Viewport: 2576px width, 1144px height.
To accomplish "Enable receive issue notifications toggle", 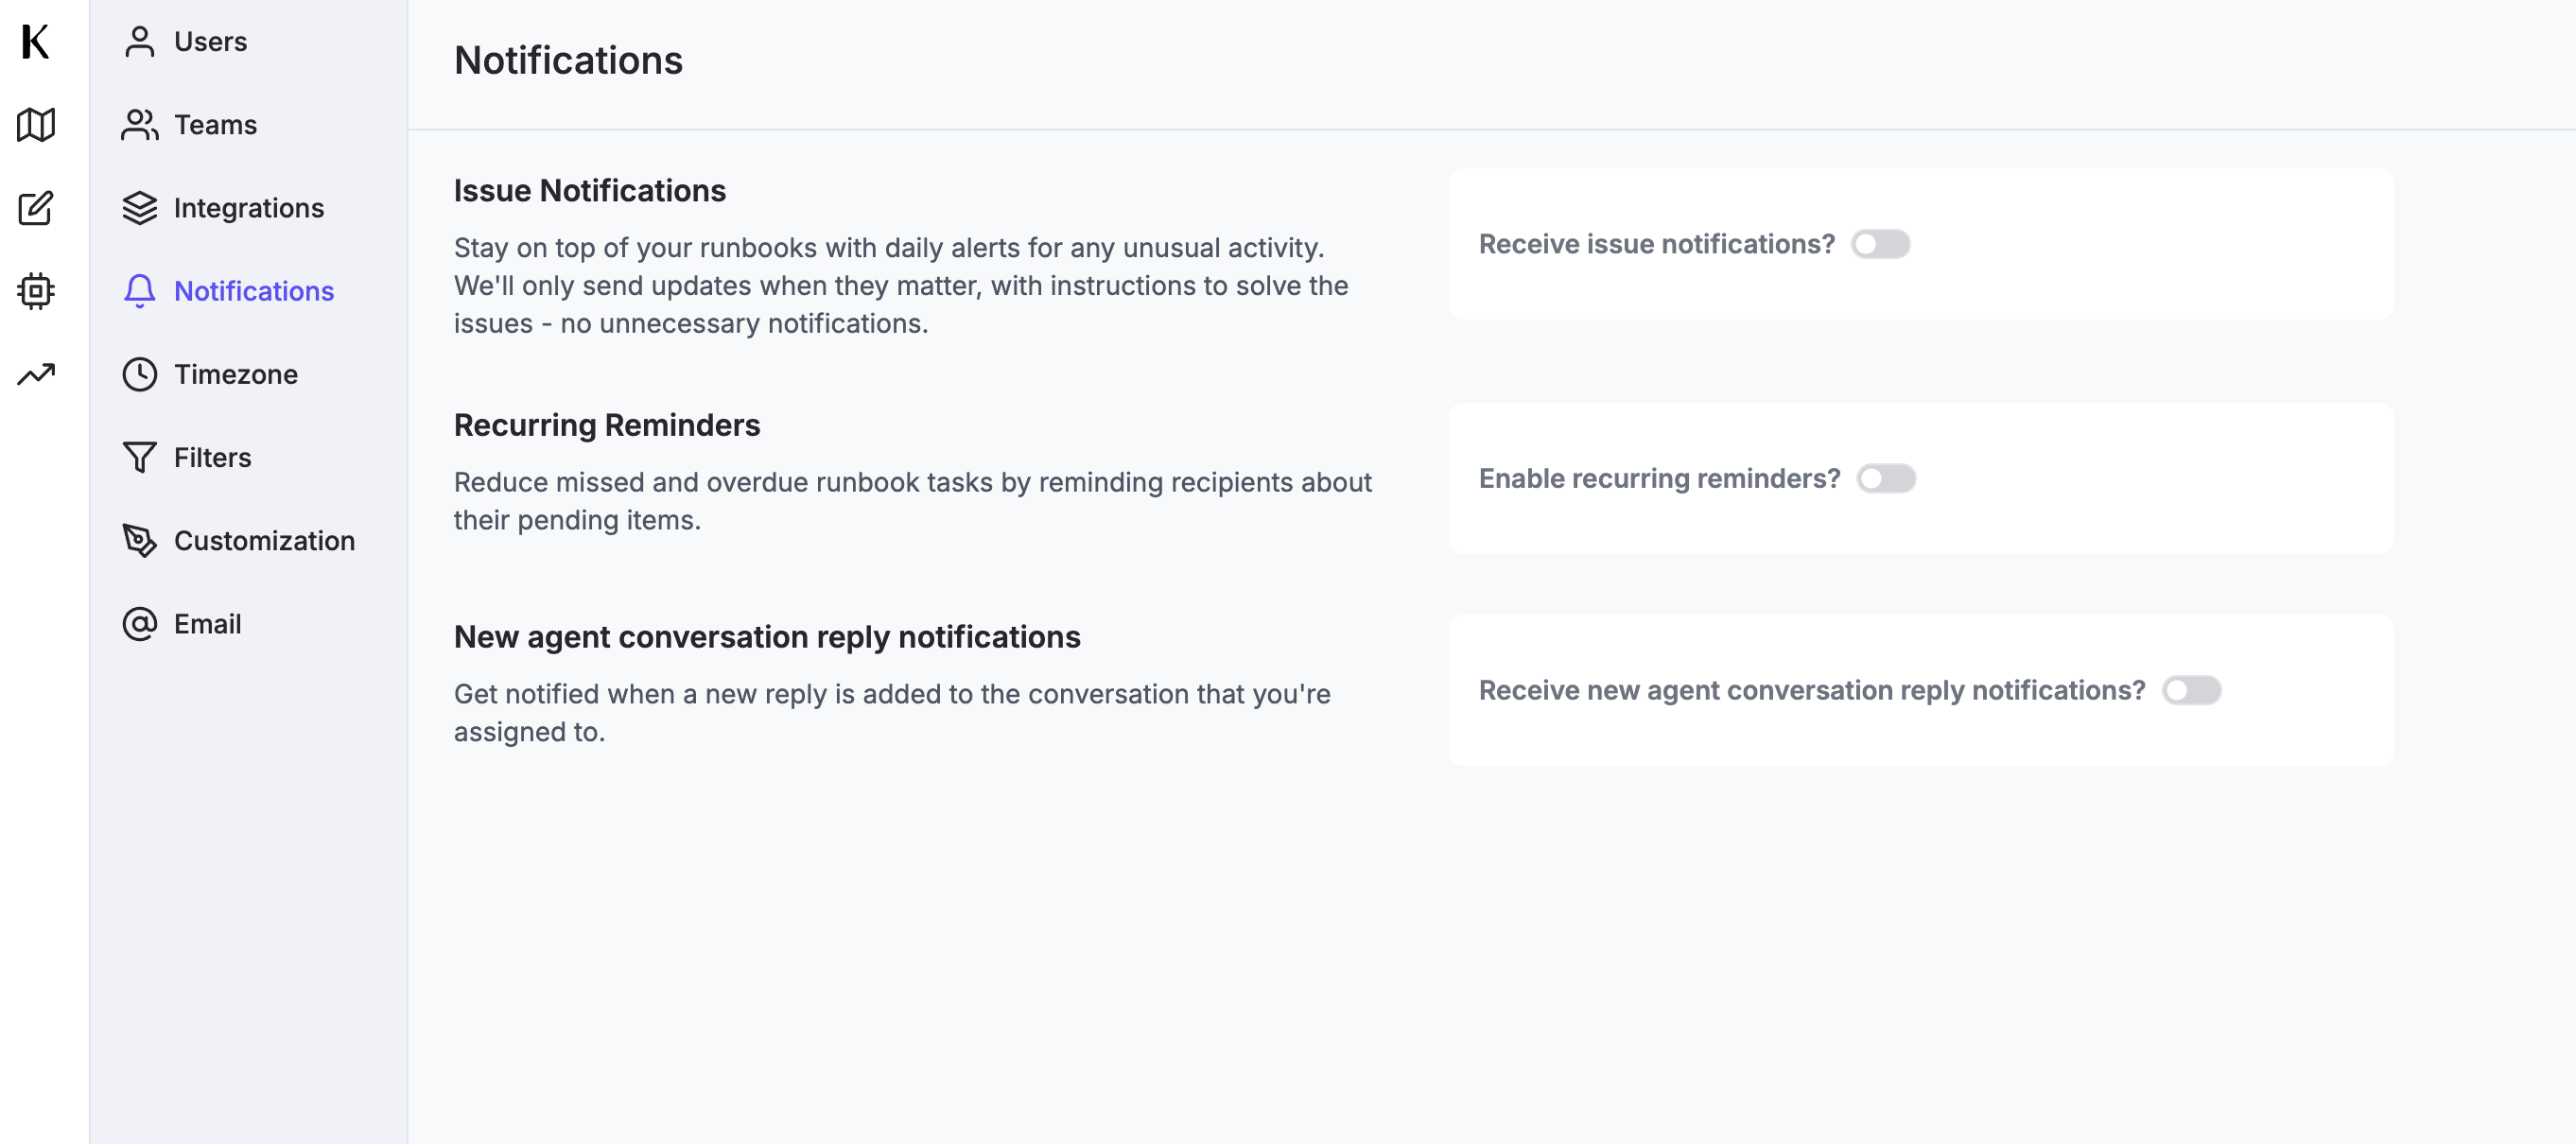I will (x=1880, y=244).
